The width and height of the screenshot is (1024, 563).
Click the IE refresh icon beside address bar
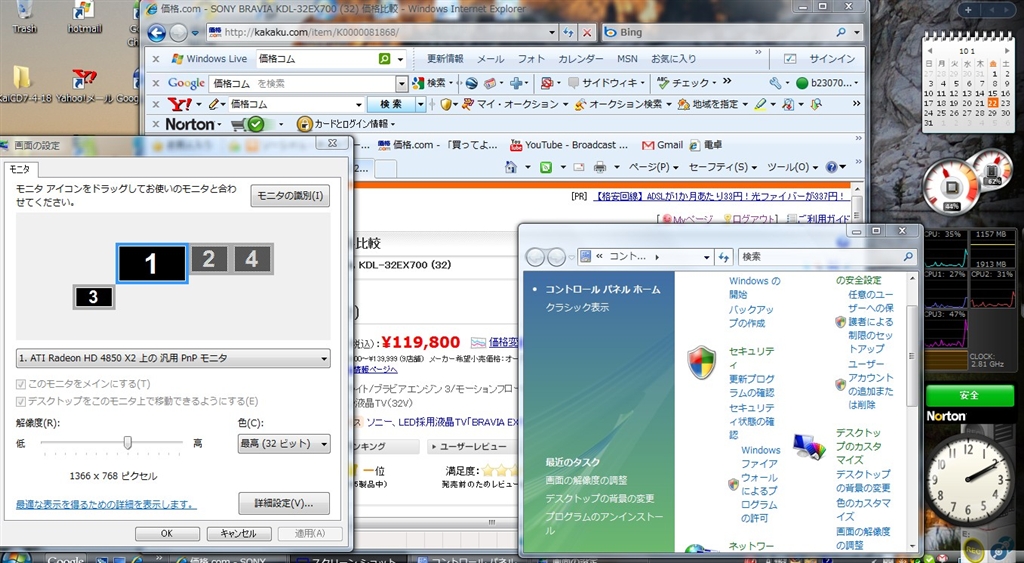point(568,32)
